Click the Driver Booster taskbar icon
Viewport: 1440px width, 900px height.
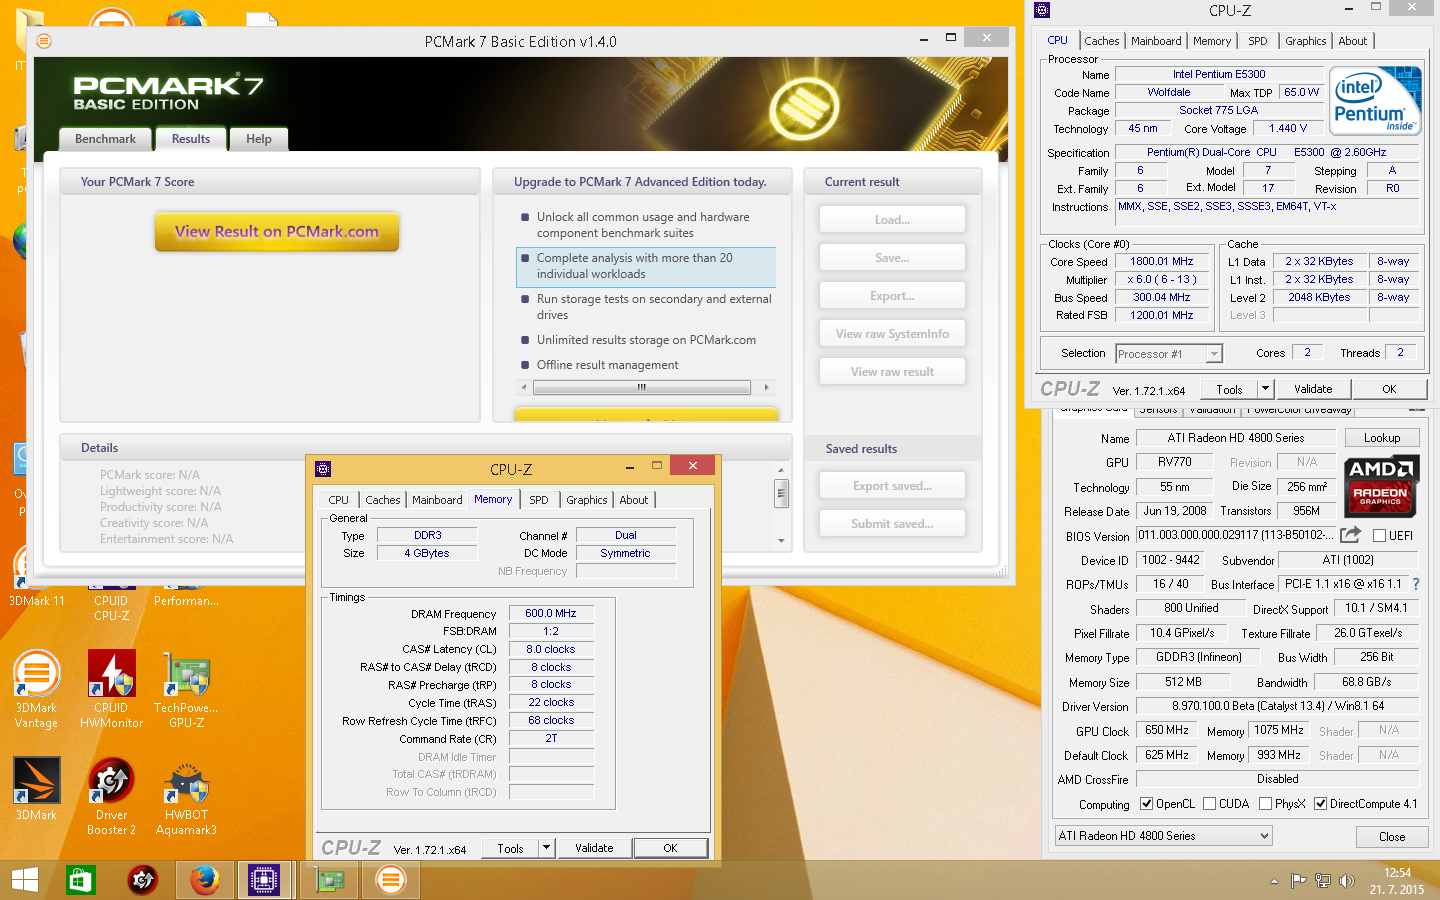pos(143,880)
